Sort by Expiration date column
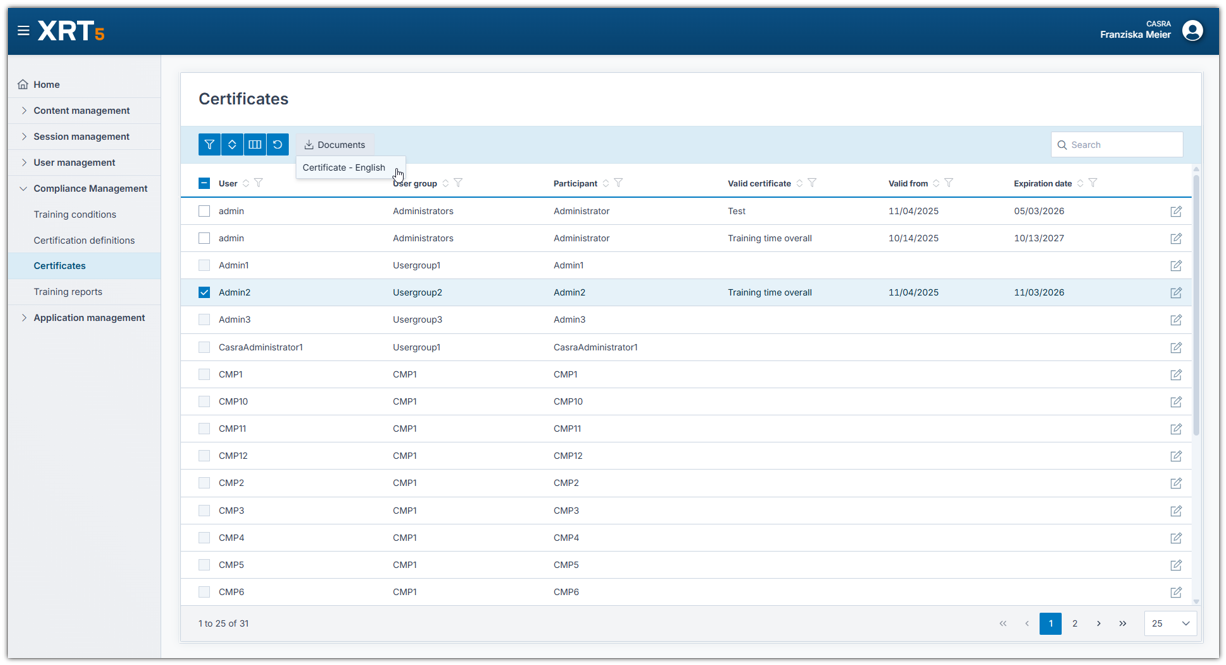 (1080, 183)
